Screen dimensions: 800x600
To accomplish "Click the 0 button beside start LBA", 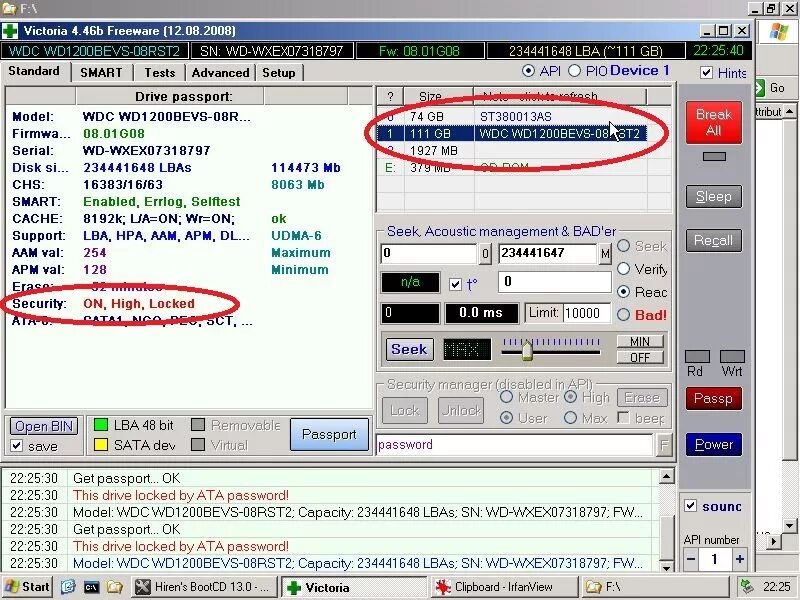I will coord(485,254).
